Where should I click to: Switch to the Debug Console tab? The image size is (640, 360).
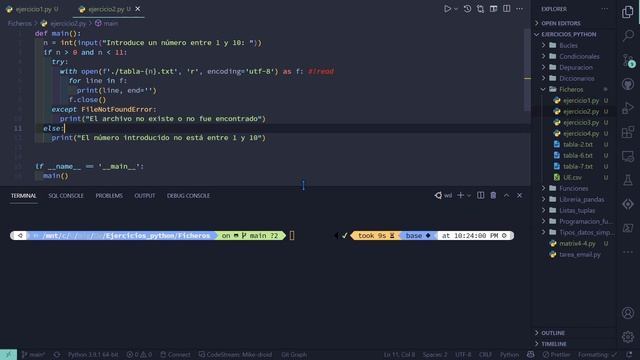pos(188,196)
